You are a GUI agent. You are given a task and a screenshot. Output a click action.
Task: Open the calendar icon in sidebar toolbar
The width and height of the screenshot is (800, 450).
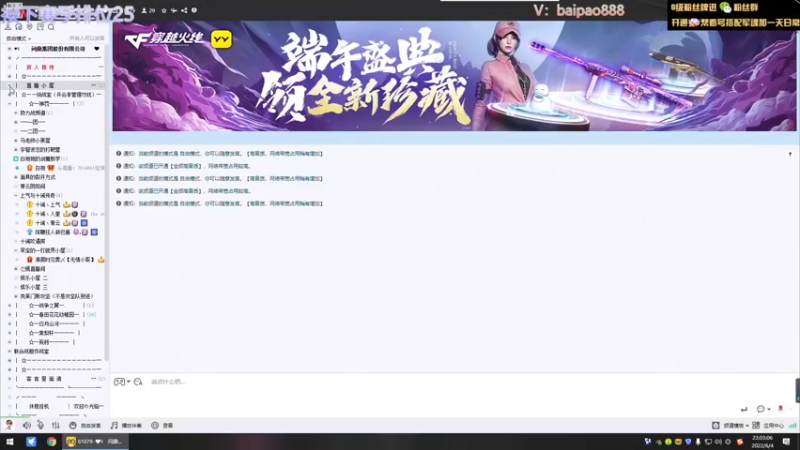pos(40,27)
